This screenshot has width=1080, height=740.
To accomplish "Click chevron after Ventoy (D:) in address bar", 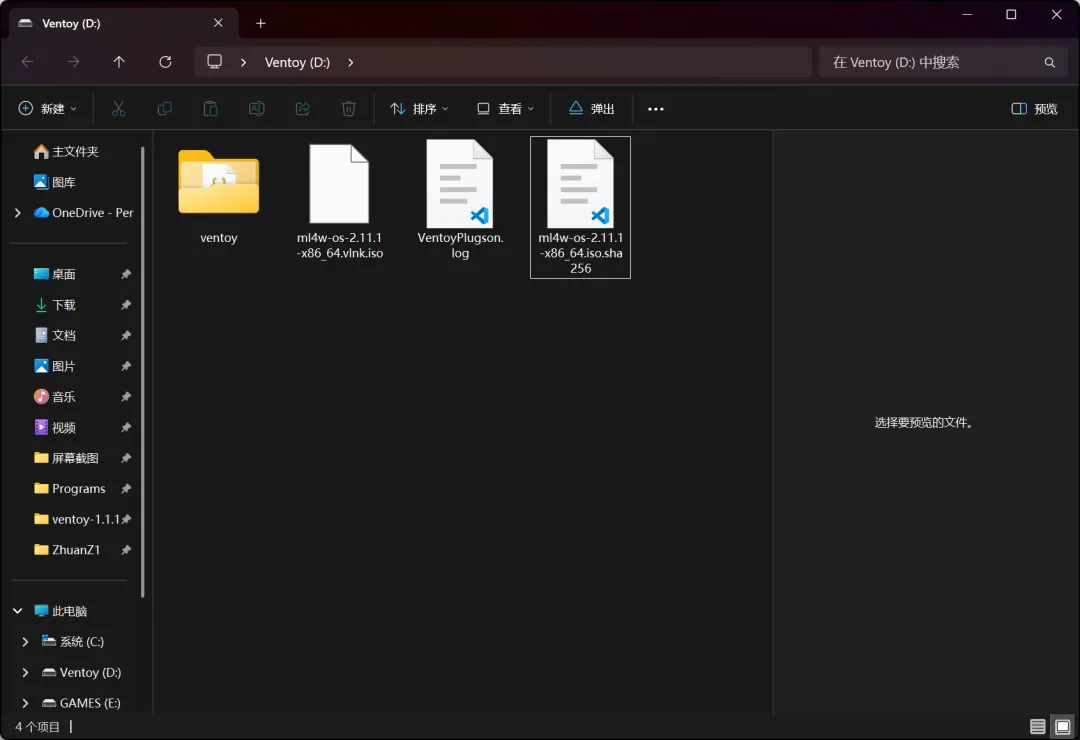I will pyautogui.click(x=351, y=63).
